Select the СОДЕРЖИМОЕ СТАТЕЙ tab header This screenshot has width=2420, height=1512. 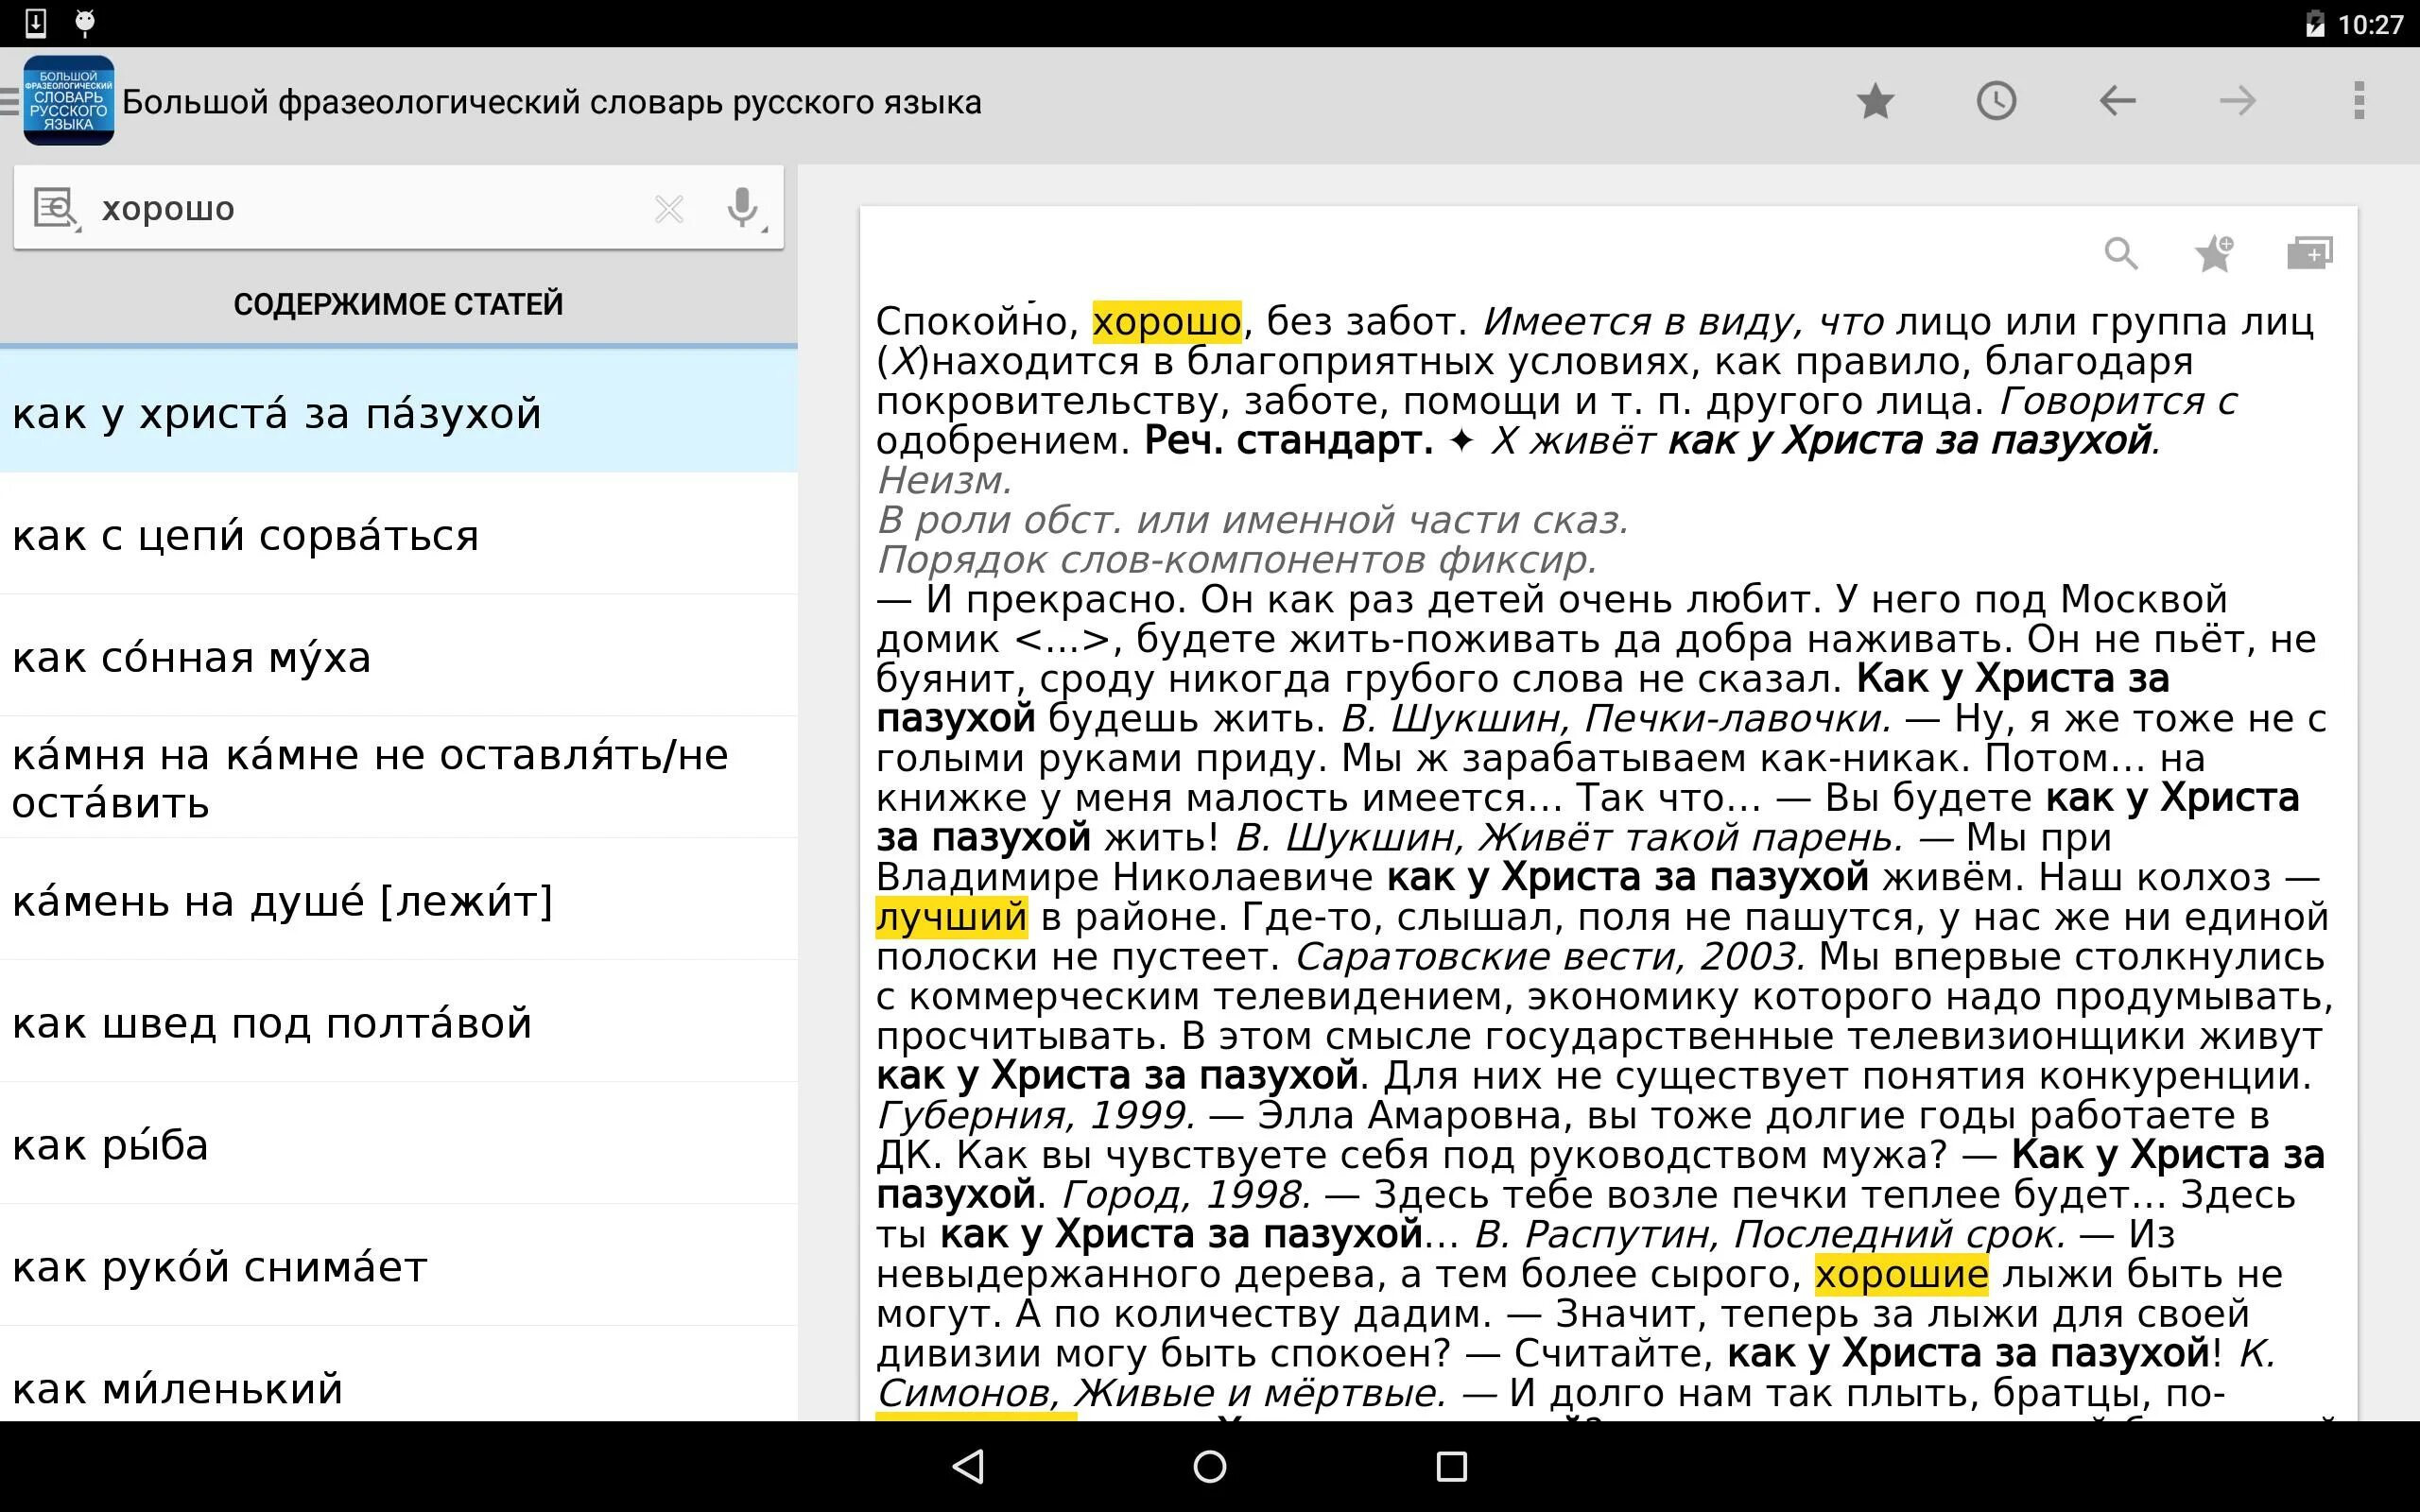click(x=398, y=304)
